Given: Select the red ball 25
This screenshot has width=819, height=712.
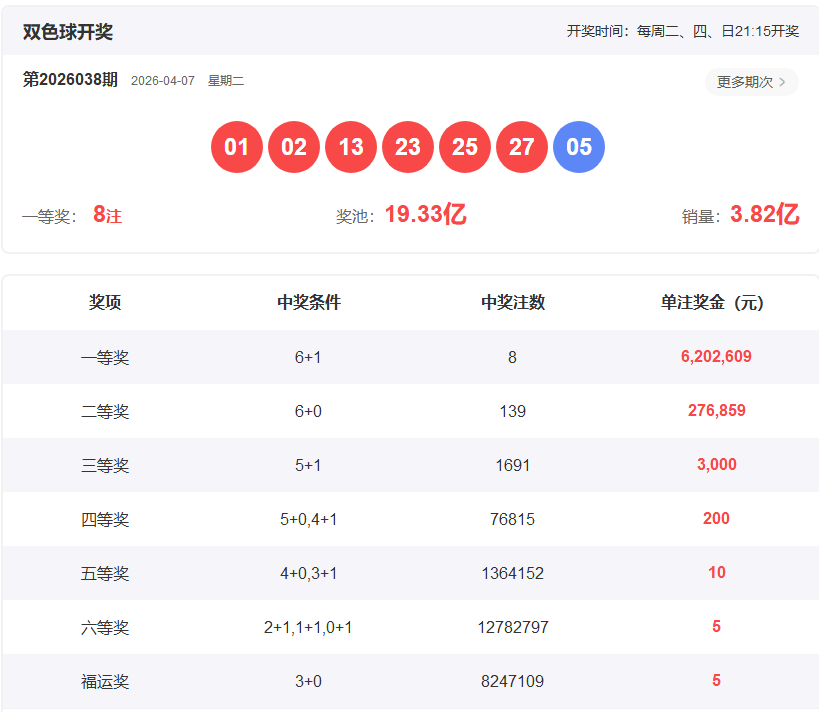Looking at the screenshot, I should click(465, 147).
